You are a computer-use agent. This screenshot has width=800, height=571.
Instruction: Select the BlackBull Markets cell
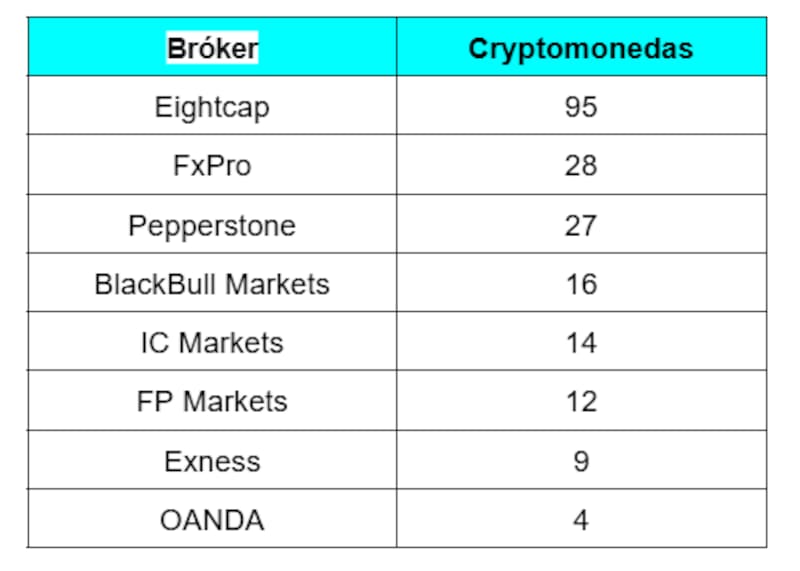(212, 283)
